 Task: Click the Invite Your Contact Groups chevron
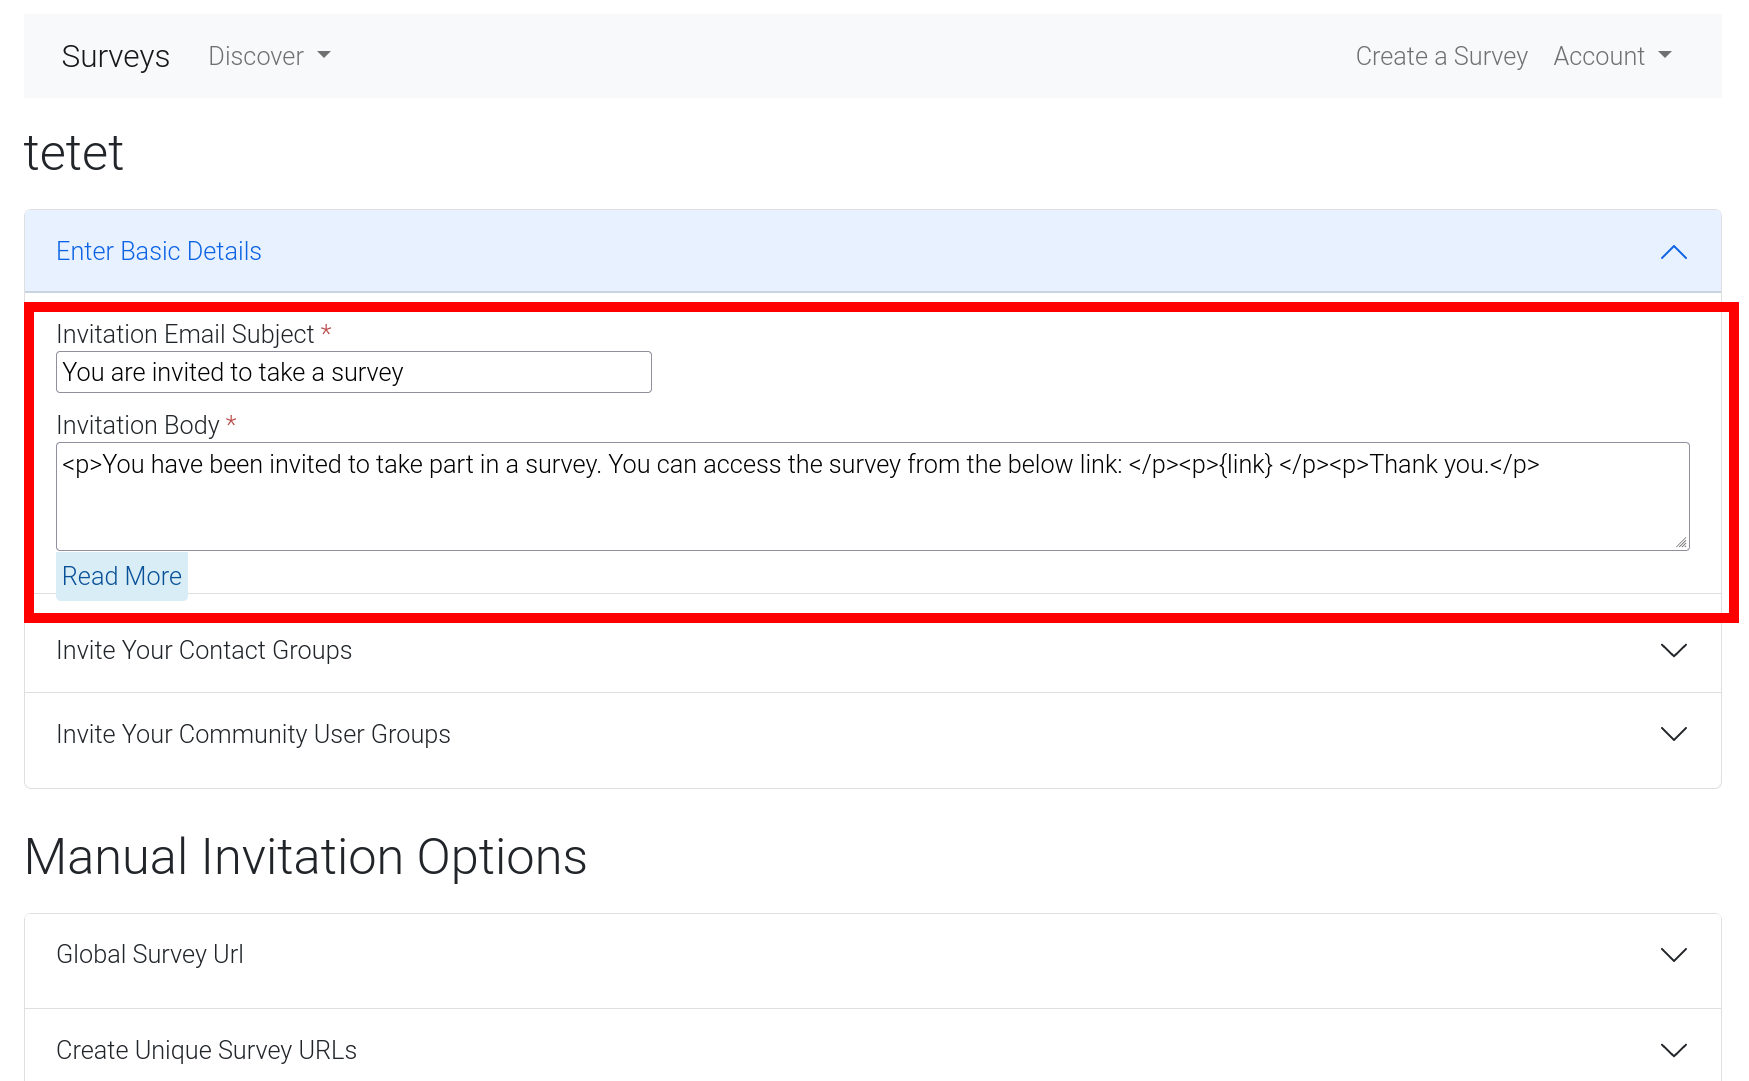tap(1673, 651)
